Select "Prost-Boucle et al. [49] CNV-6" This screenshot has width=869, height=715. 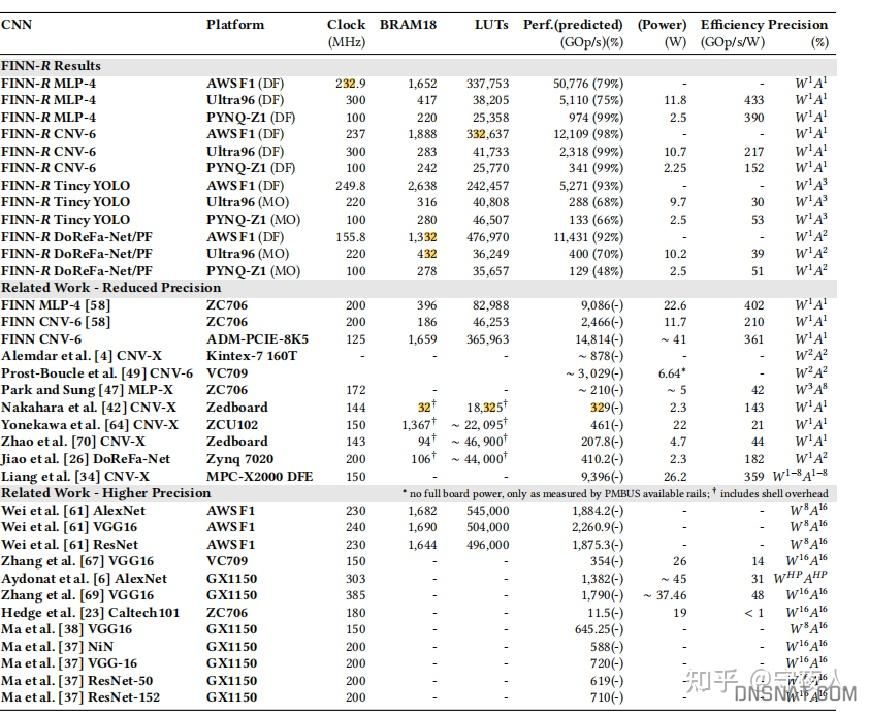(x=97, y=374)
